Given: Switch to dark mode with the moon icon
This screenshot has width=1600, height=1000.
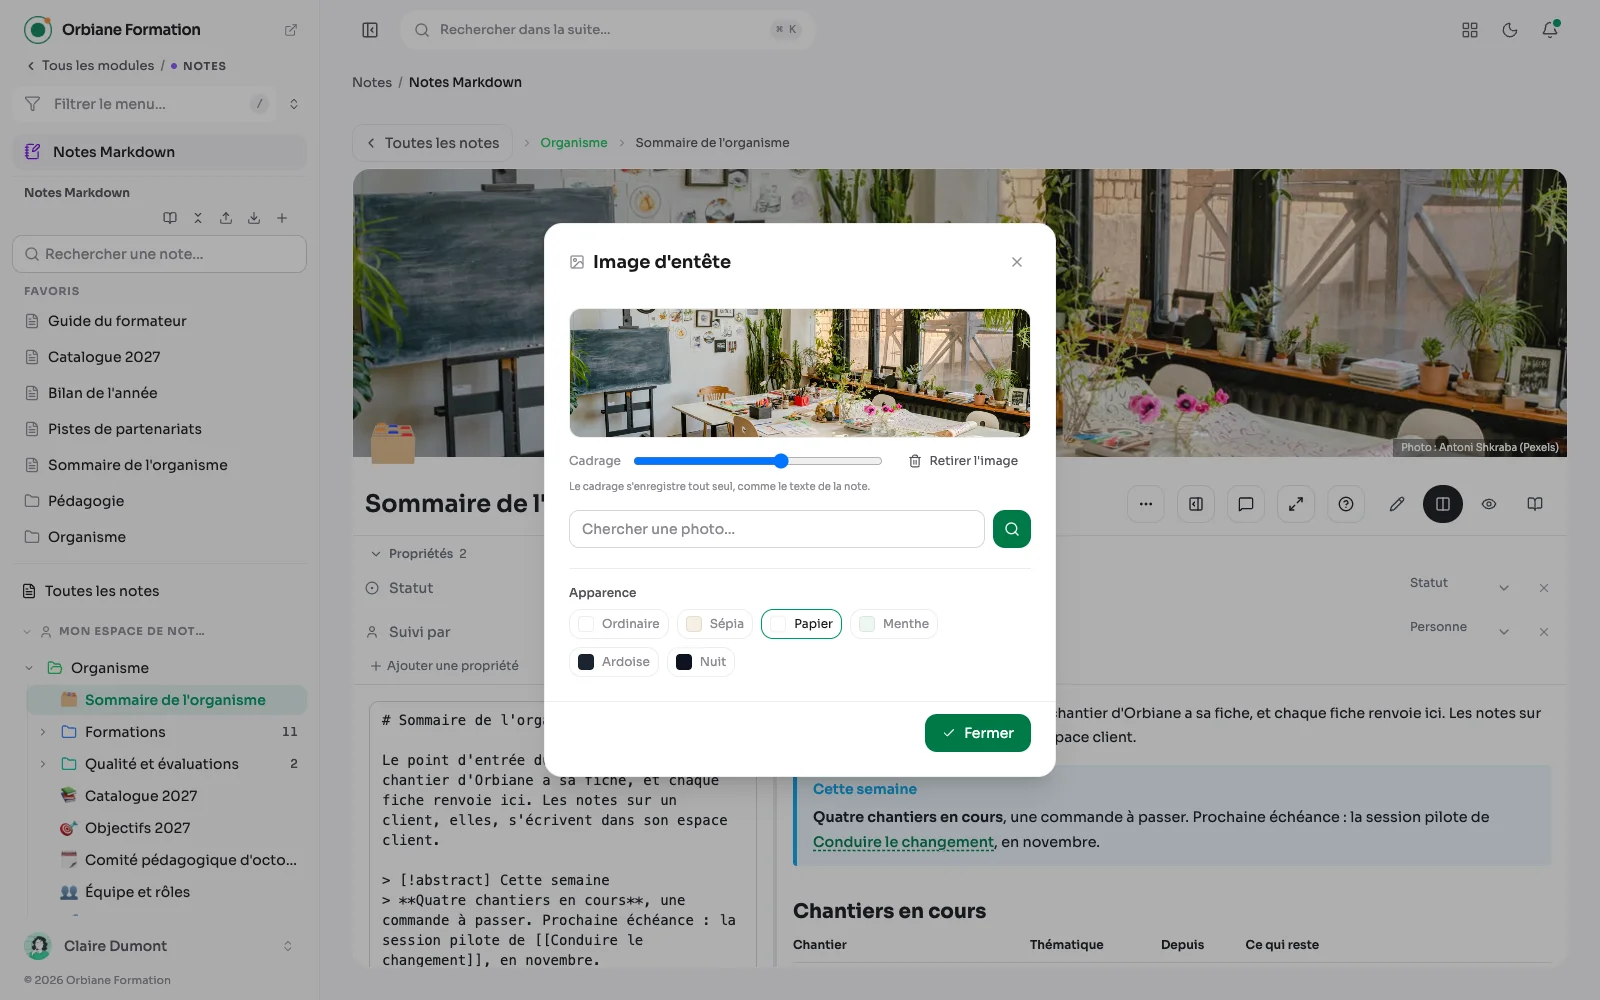Looking at the screenshot, I should pyautogui.click(x=1510, y=30).
